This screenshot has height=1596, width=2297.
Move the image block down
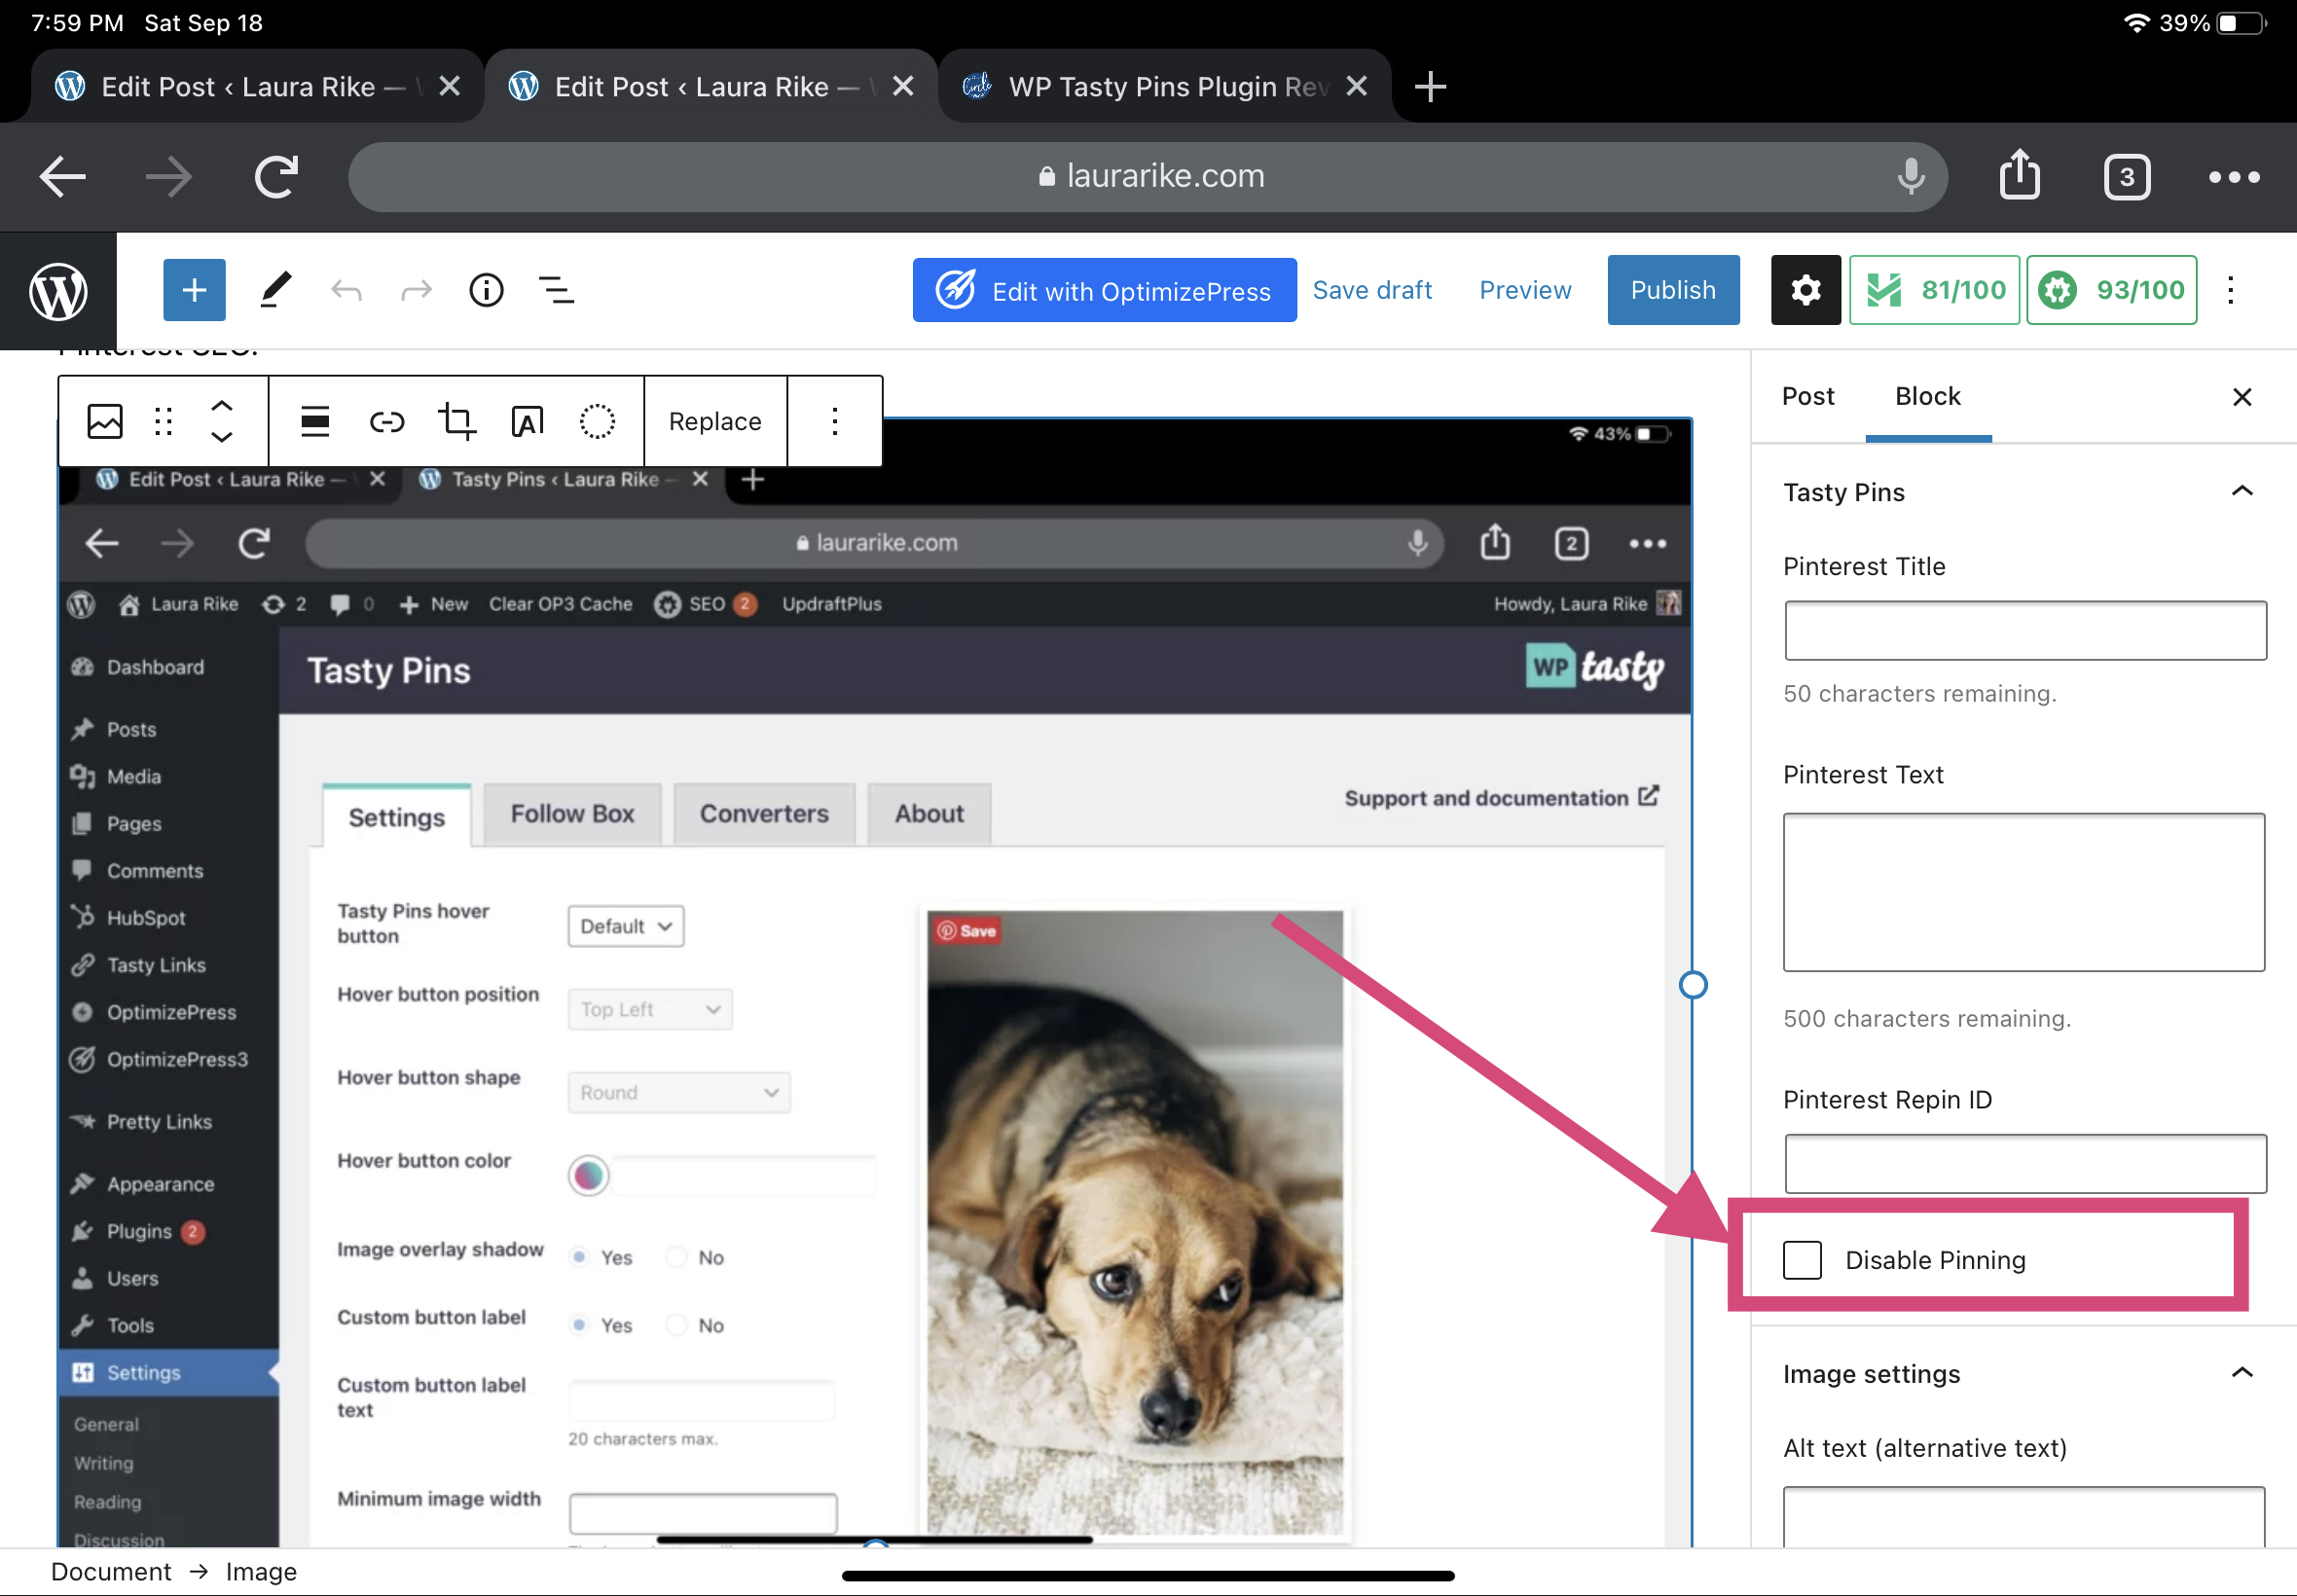[x=222, y=437]
